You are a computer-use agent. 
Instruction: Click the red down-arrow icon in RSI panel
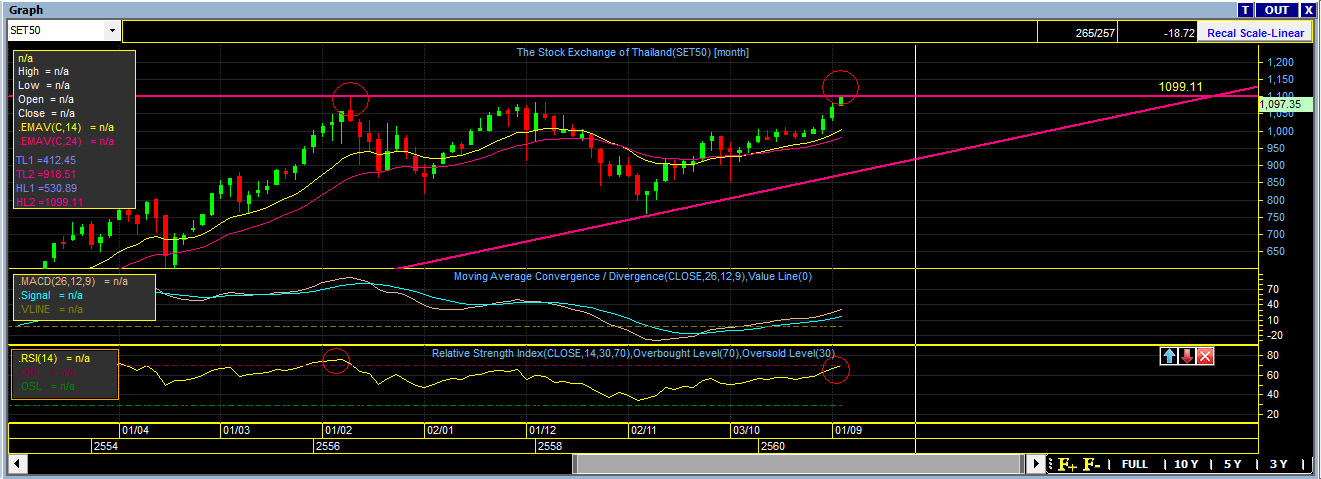pyautogui.click(x=1187, y=356)
